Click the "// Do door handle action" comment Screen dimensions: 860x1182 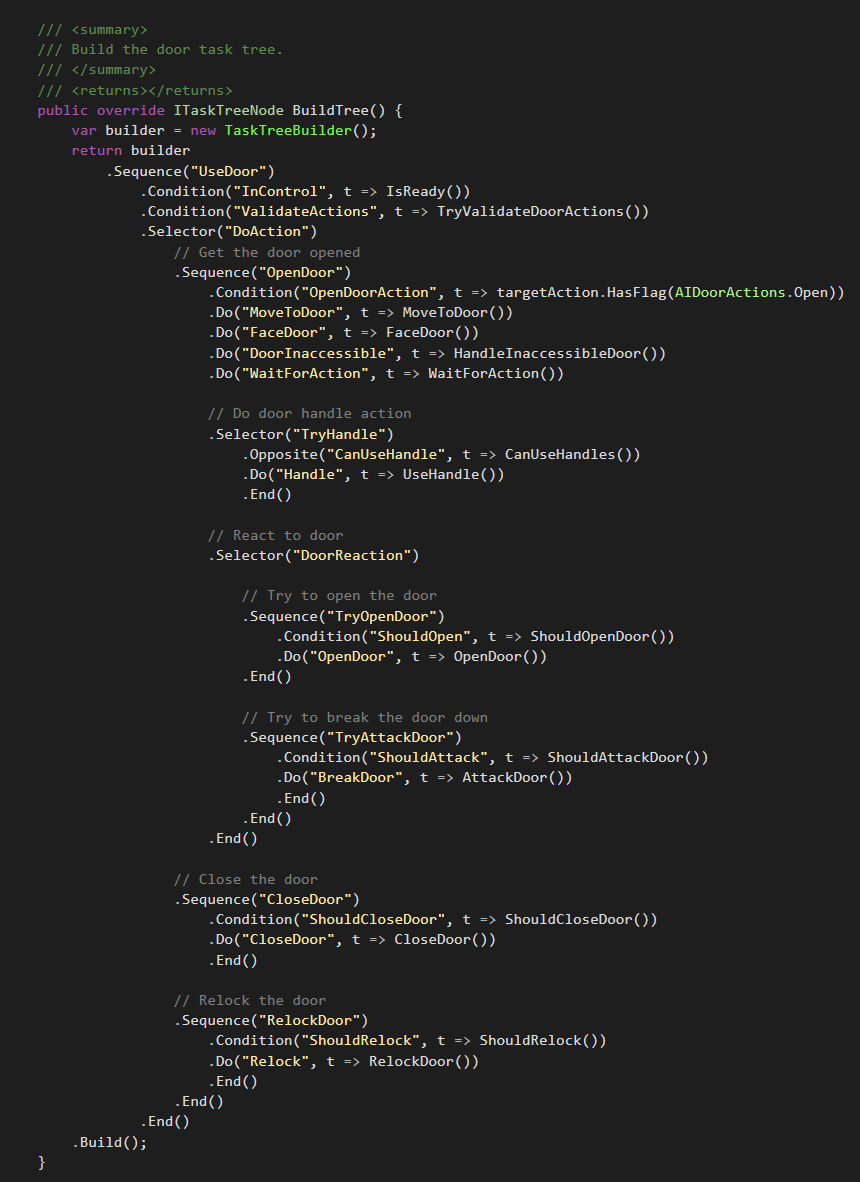[309, 414]
